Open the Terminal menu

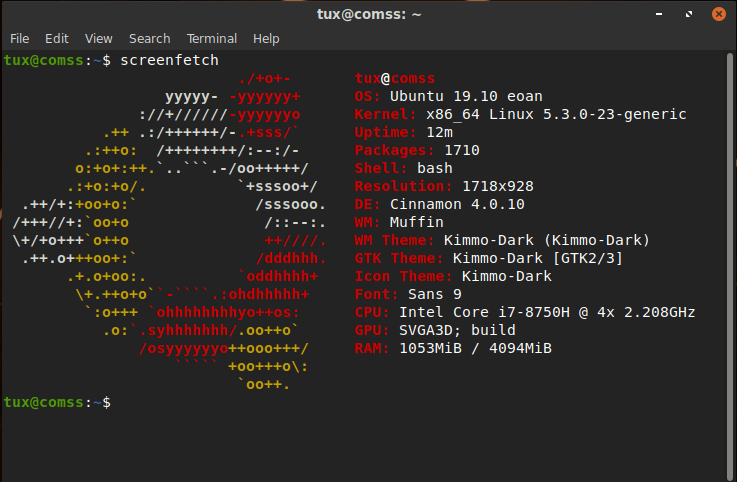pos(211,38)
